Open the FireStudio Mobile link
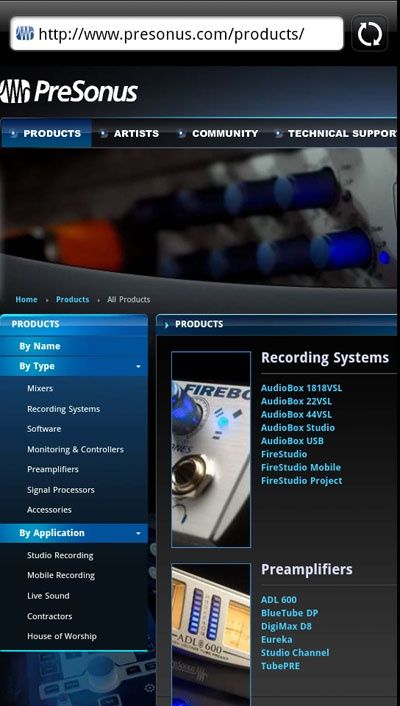Viewport: 400px width, 706px height. [x=301, y=467]
